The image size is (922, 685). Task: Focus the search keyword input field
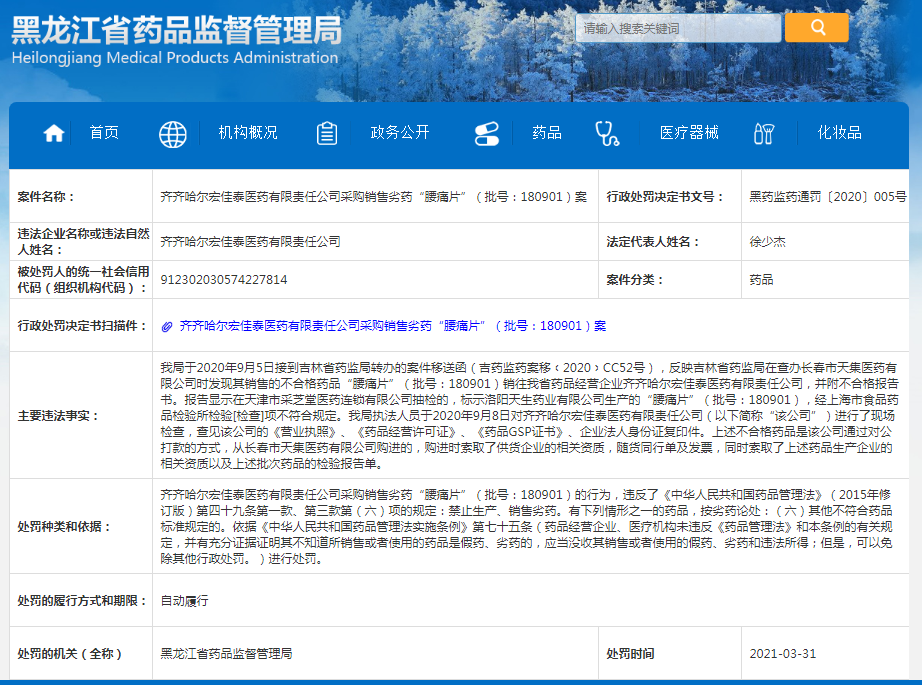pyautogui.click(x=678, y=28)
